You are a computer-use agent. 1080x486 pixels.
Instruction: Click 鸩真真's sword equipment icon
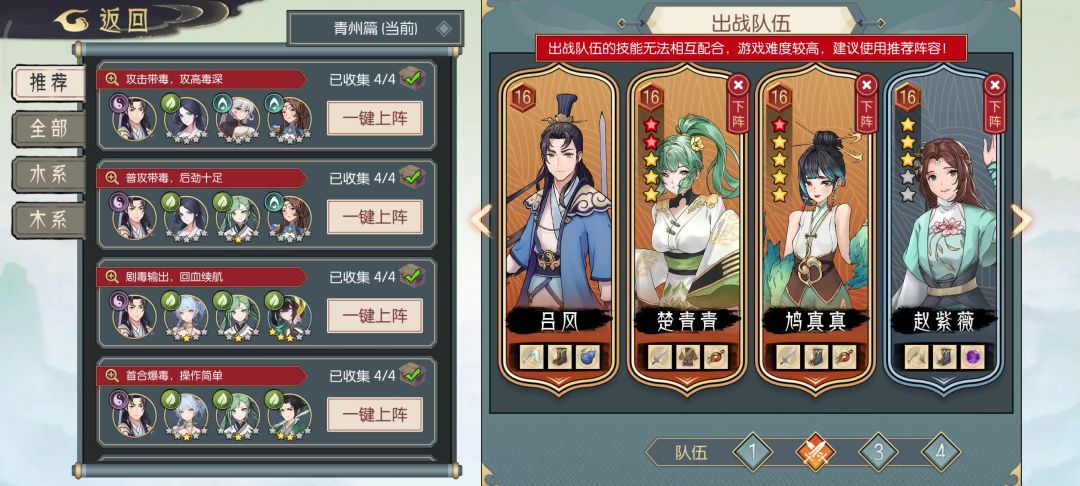pyautogui.click(x=788, y=357)
